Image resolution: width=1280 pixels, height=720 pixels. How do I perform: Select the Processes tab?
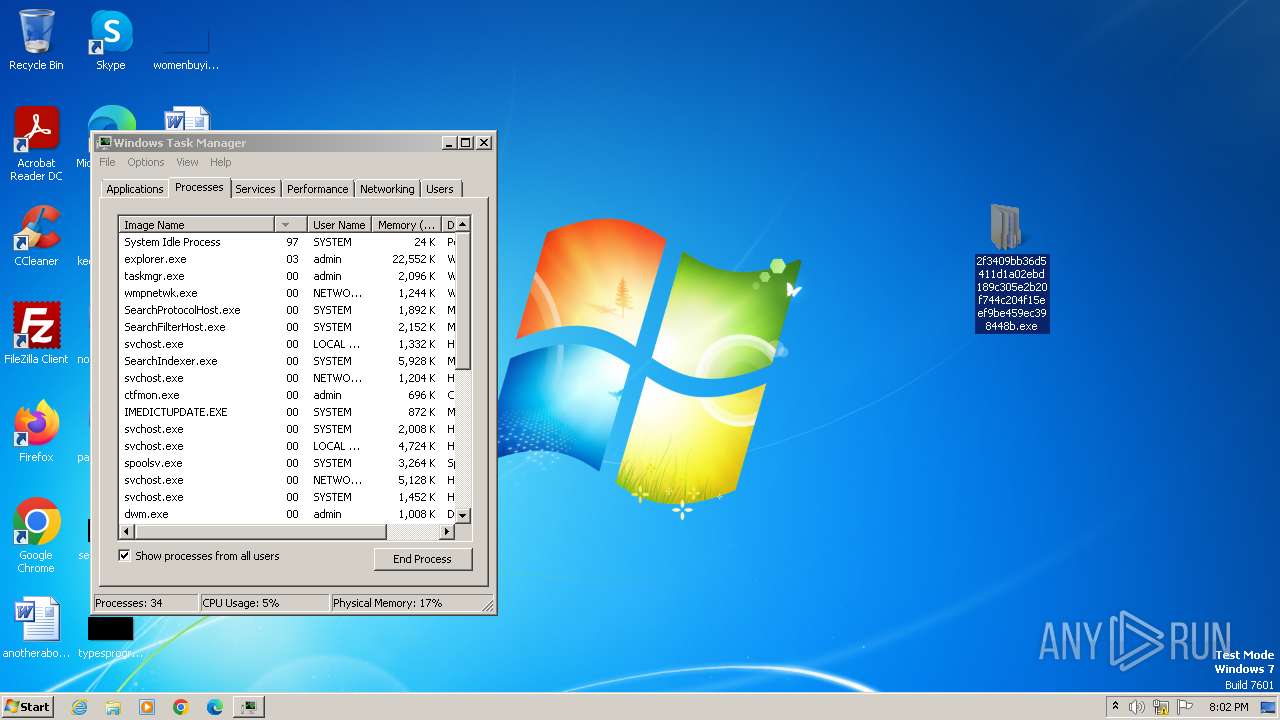[x=198, y=187]
